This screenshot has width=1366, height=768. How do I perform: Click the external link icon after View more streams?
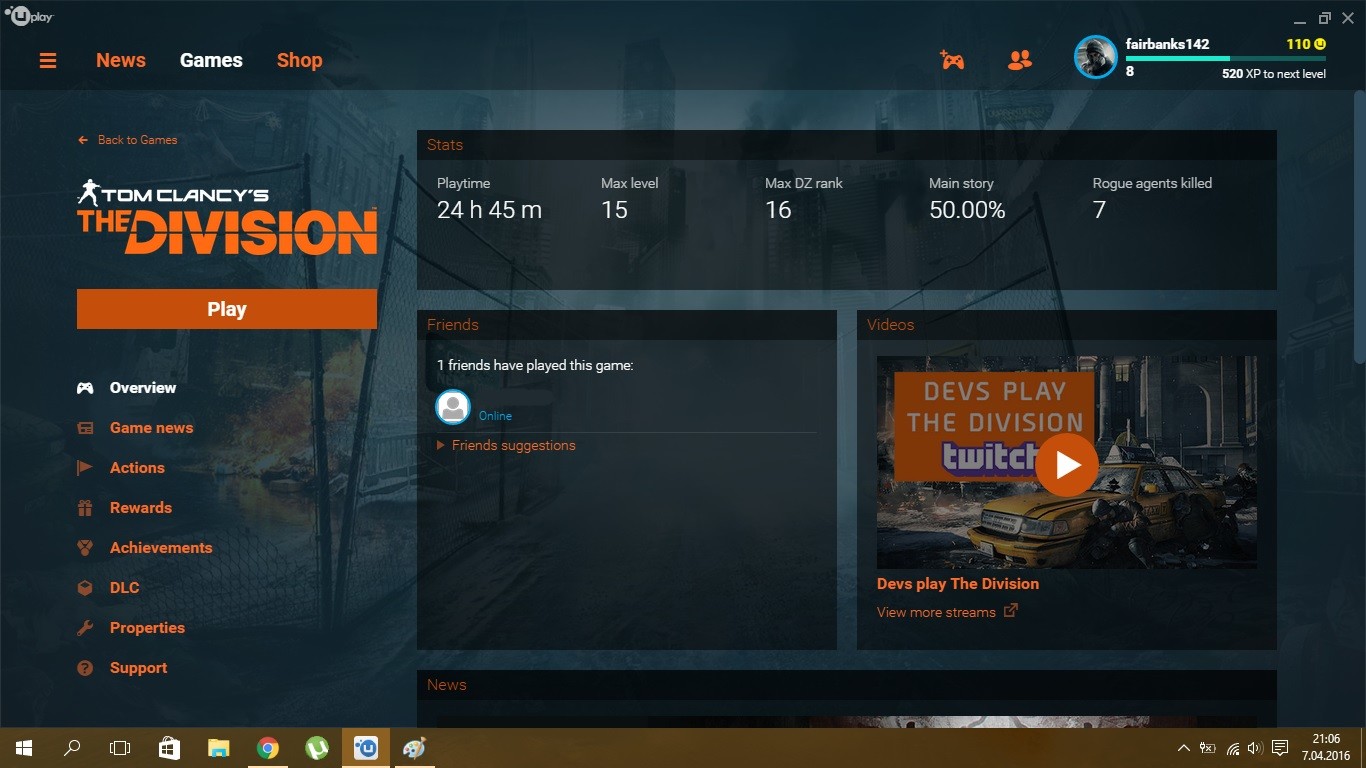1011,611
